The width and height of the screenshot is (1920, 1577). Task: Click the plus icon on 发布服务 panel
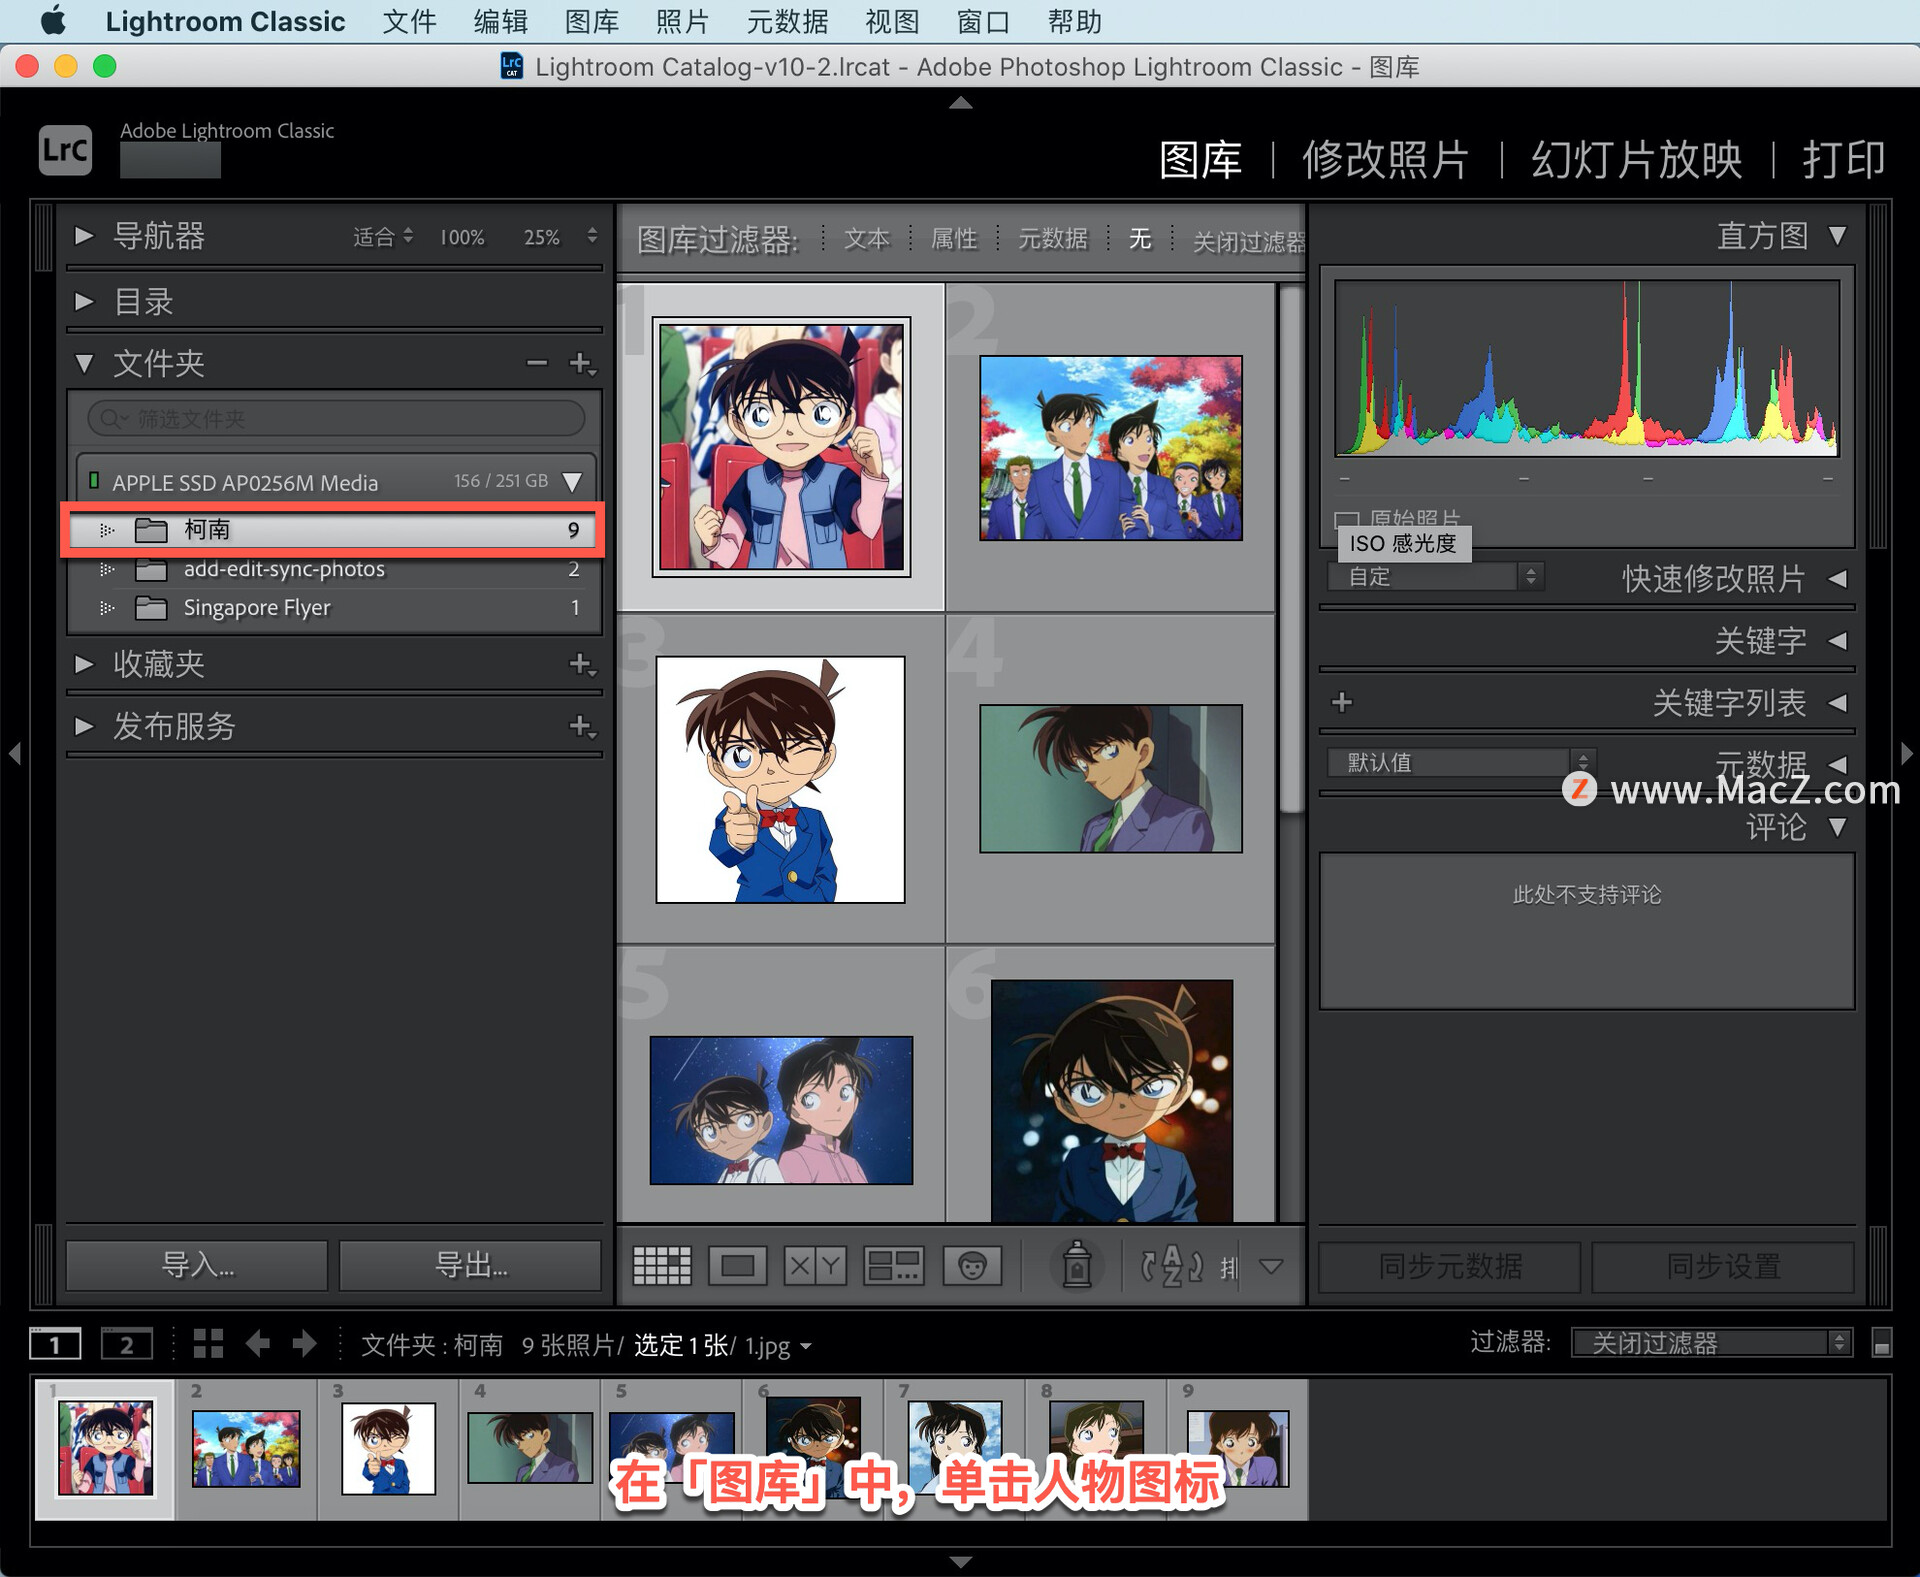582,726
